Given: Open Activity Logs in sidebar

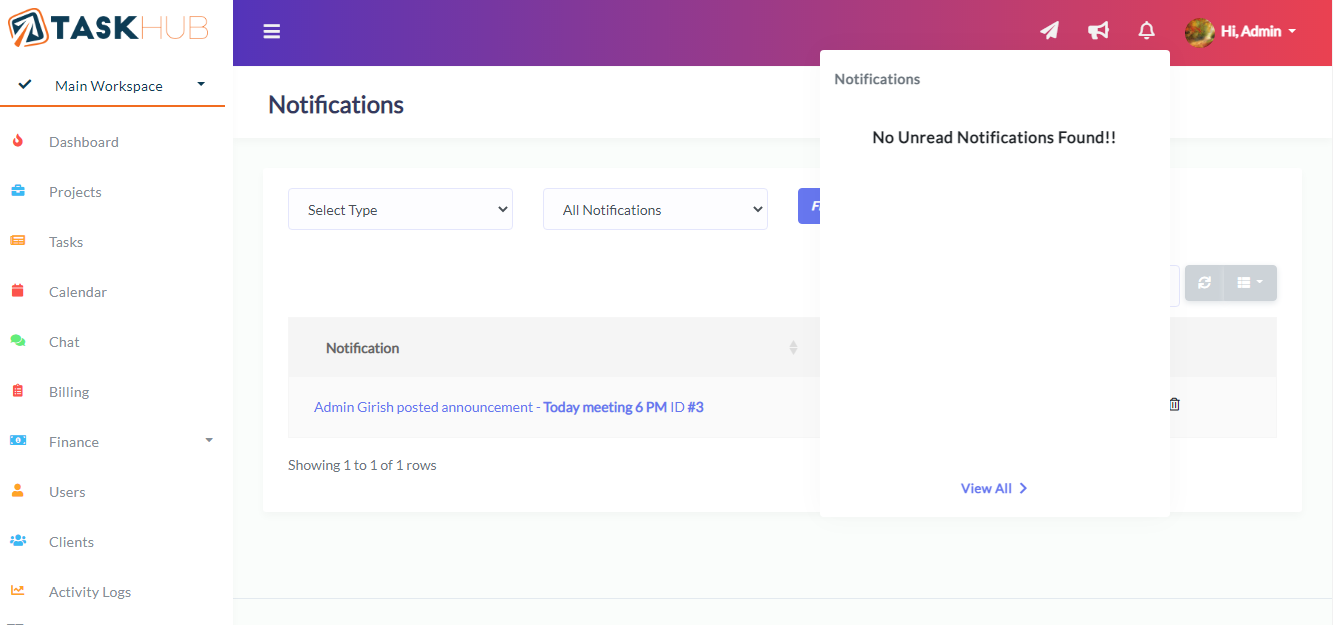Looking at the screenshot, I should point(90,592).
